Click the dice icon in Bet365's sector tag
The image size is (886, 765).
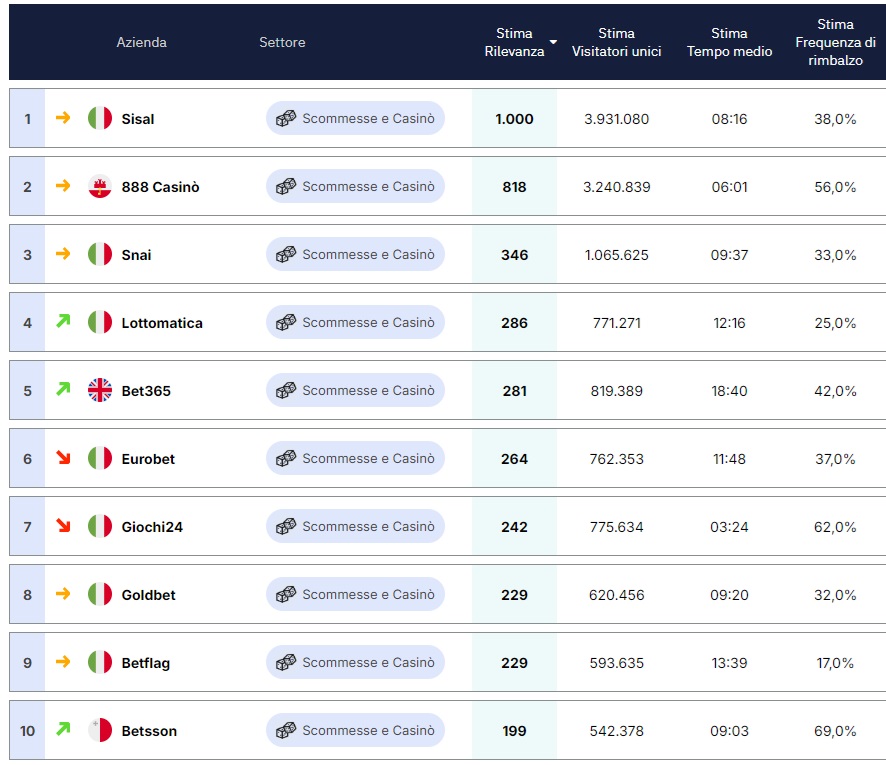coord(286,390)
